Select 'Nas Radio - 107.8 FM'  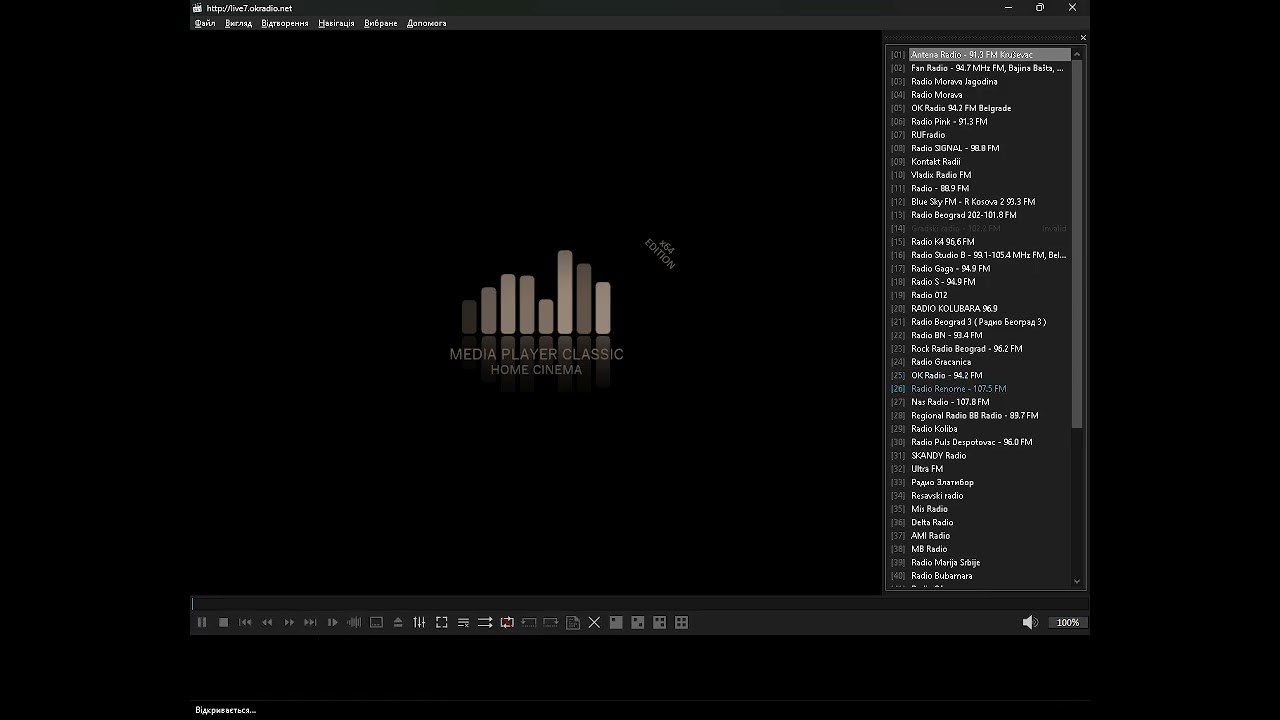pyautogui.click(x=979, y=402)
